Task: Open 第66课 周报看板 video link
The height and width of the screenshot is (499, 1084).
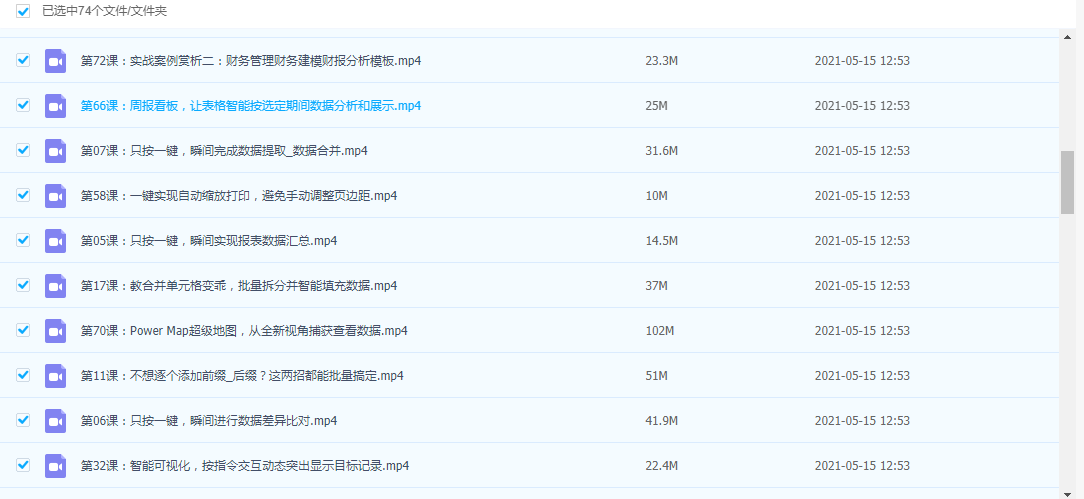Action: pyautogui.click(x=250, y=106)
